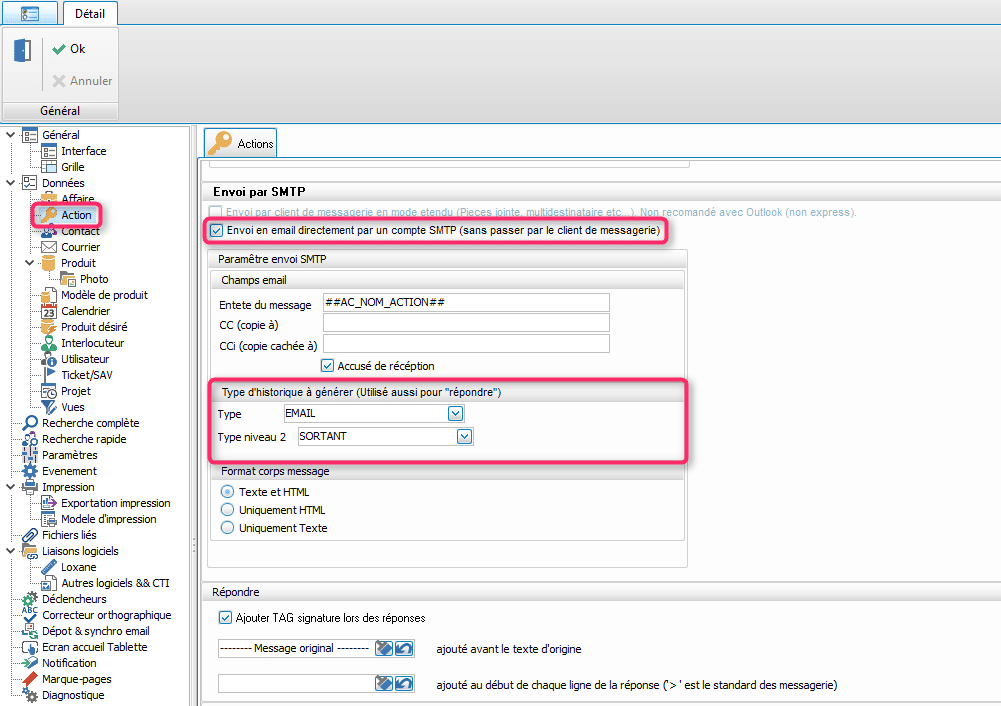Disable the direct SMTP account sending checkbox

pyautogui.click(x=217, y=230)
